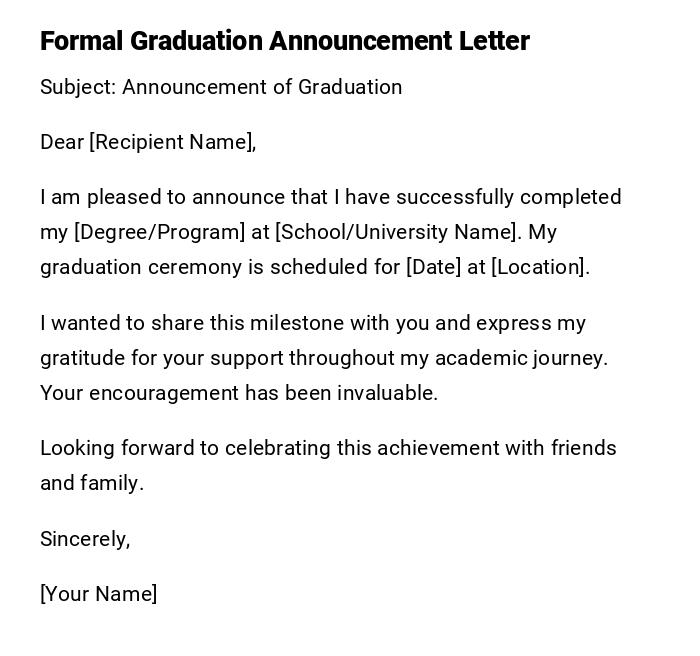Viewport: 700px width, 656px height.
Task: Click the word Dear in greeting
Action: [61, 142]
